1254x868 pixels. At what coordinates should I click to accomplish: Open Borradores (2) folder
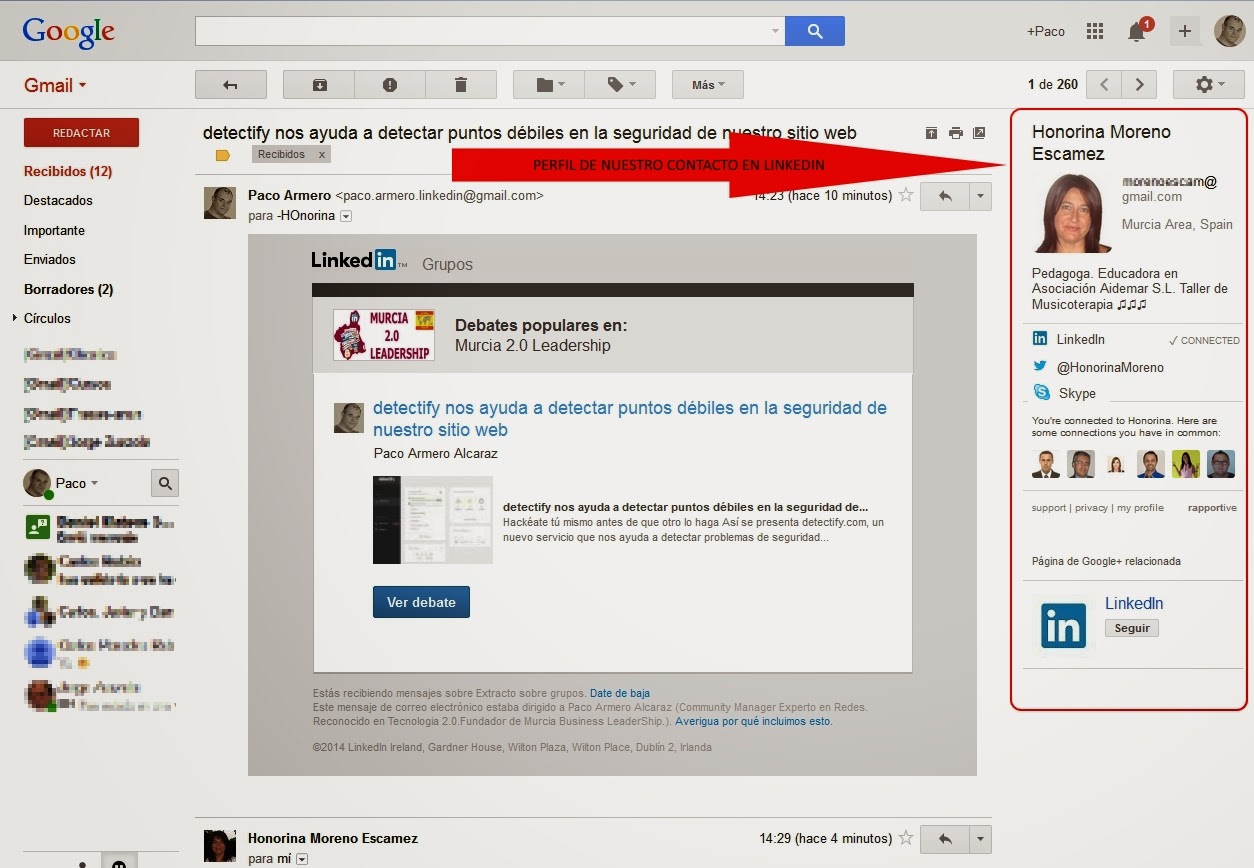tap(68, 289)
